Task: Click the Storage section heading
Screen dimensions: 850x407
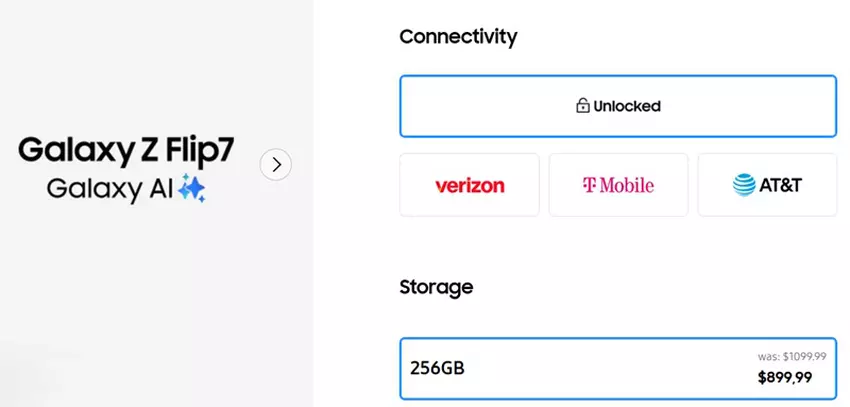Action: click(436, 287)
